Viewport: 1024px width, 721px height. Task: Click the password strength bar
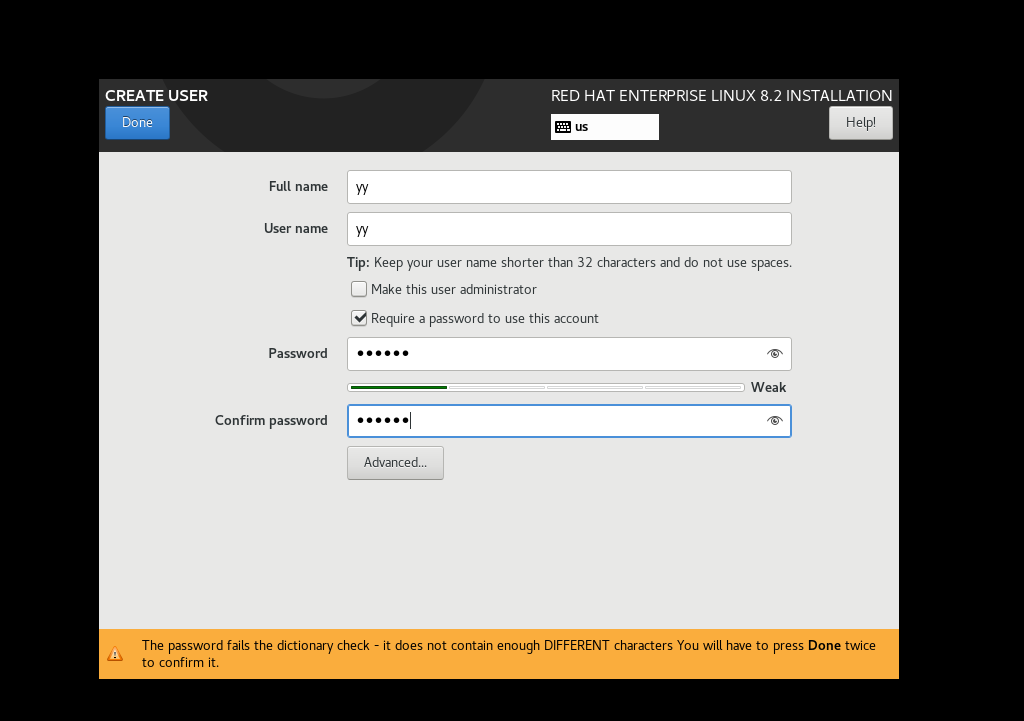(545, 387)
